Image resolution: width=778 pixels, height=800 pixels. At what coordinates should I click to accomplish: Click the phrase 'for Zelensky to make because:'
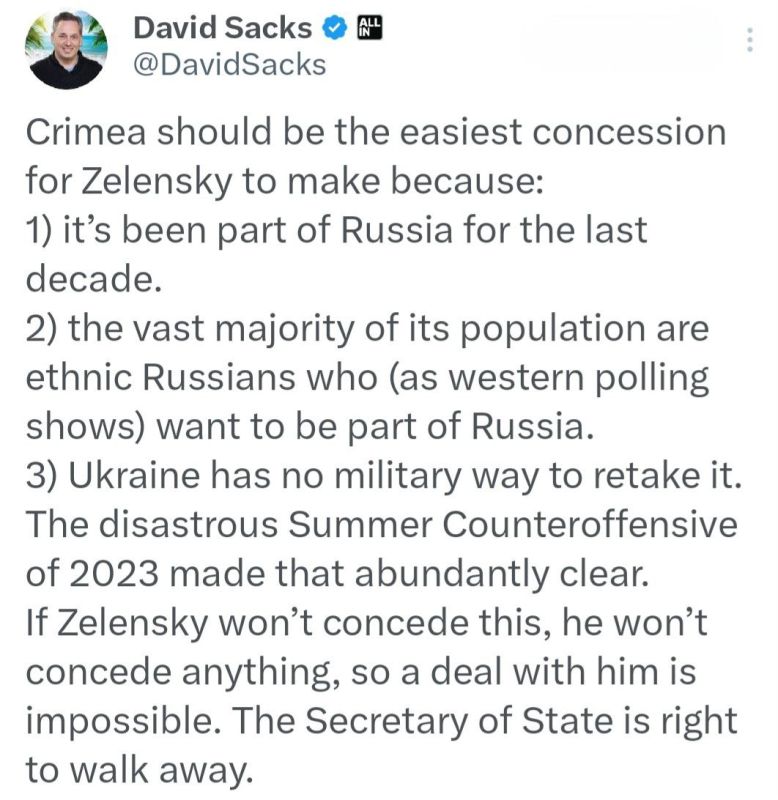(x=285, y=182)
